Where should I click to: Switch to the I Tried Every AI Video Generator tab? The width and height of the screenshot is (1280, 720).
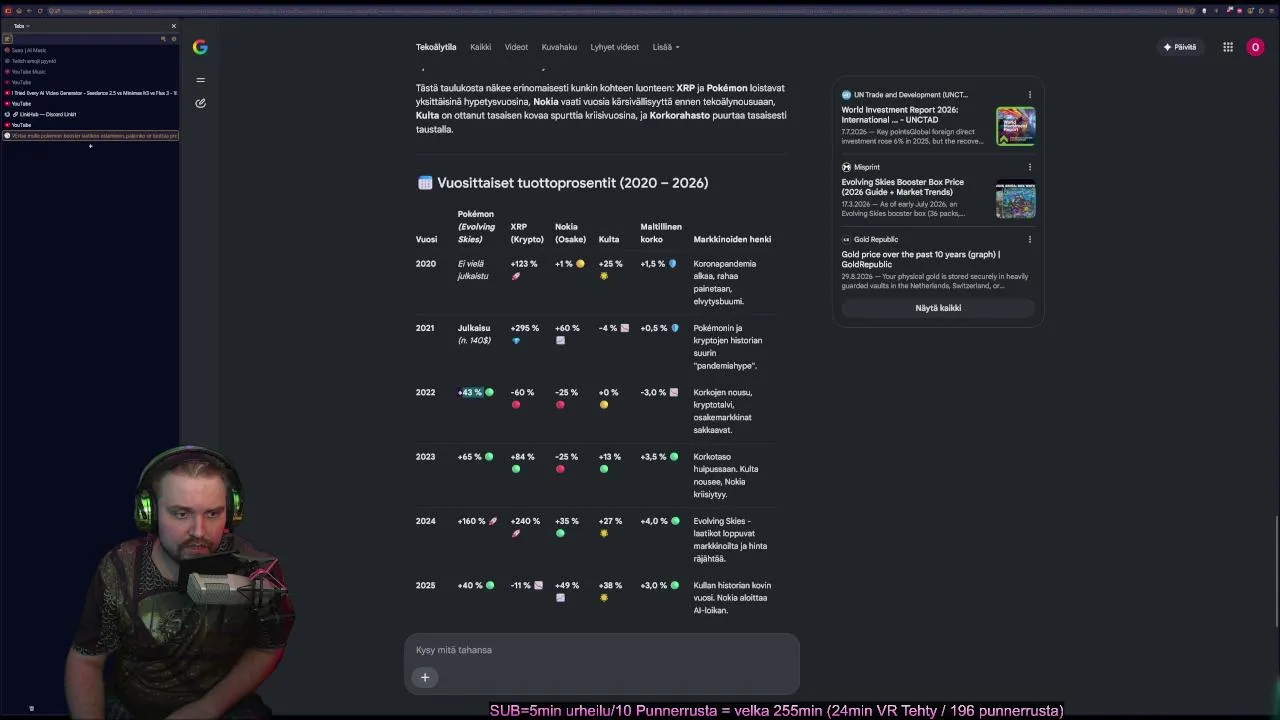[90, 93]
